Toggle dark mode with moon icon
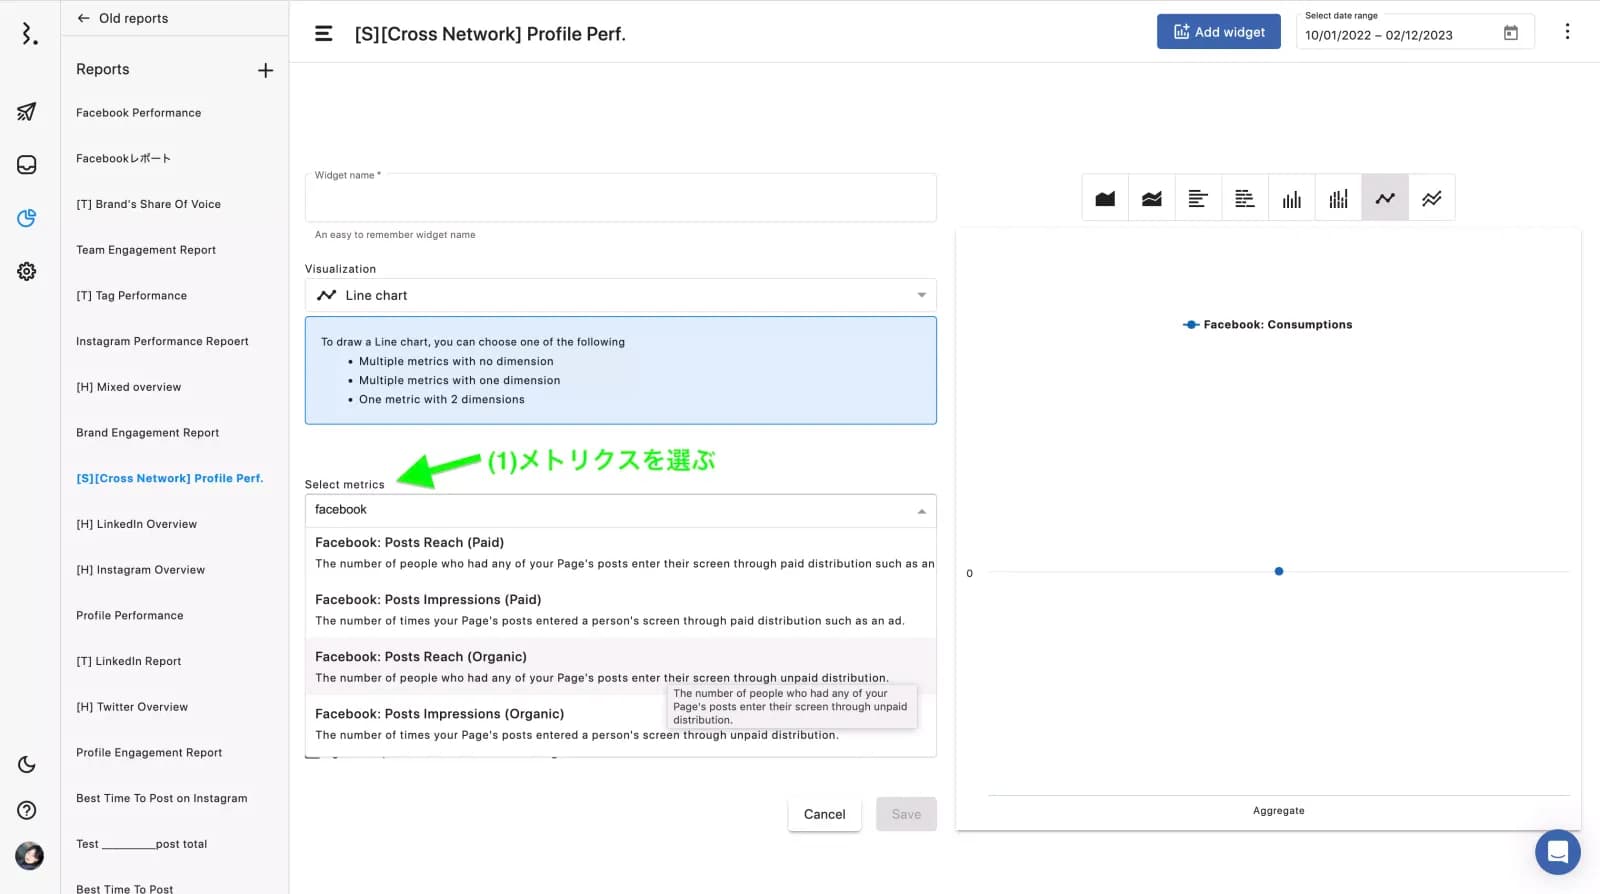 (27, 765)
